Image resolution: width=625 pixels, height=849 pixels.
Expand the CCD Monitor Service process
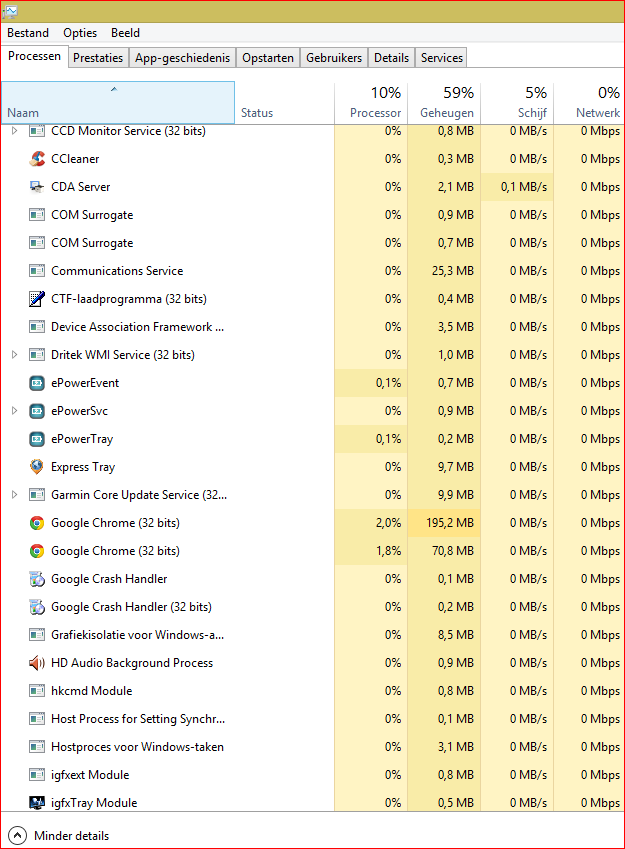click(x=14, y=131)
